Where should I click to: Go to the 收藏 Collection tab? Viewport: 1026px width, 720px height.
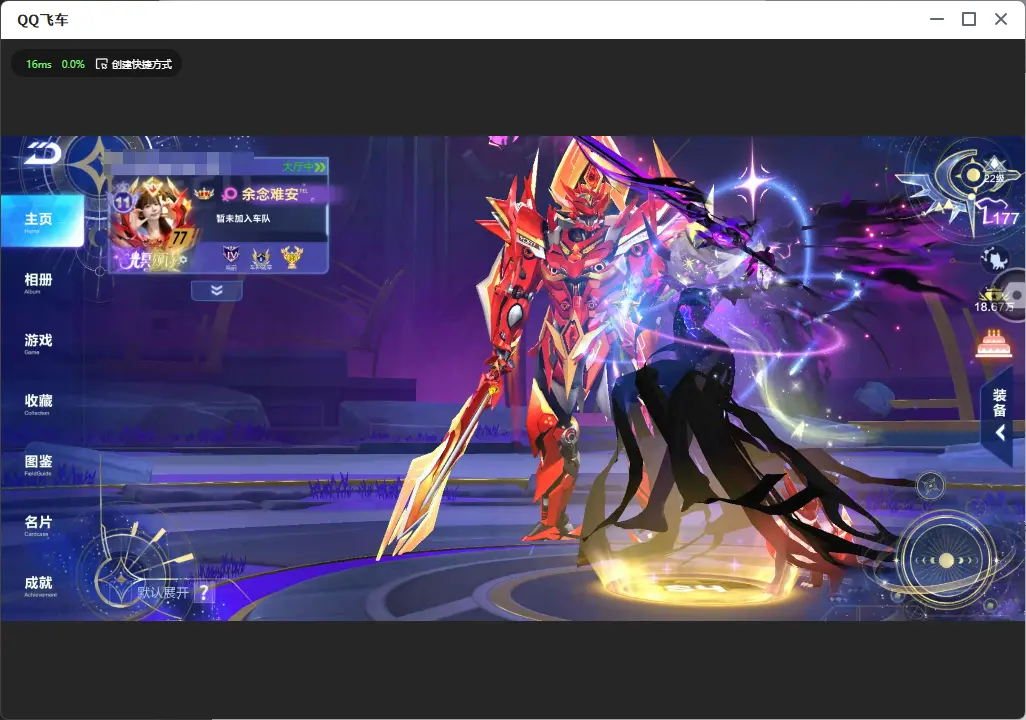[38, 404]
